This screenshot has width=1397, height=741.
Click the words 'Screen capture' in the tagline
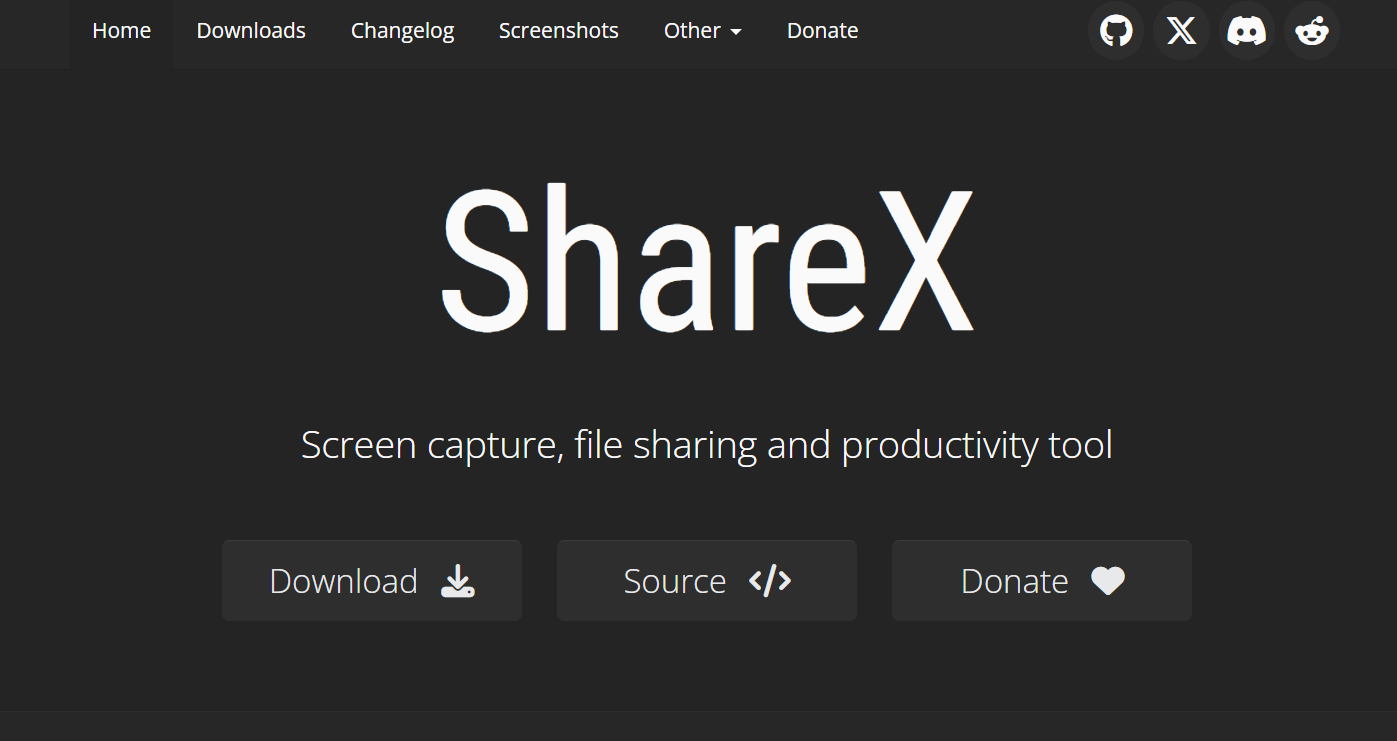428,445
